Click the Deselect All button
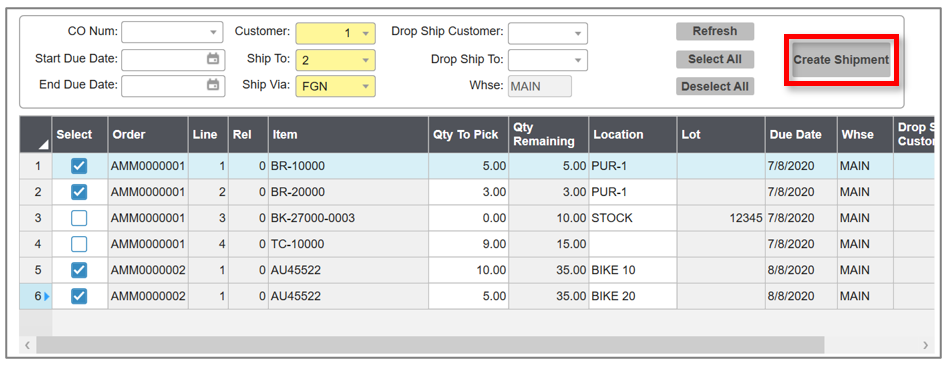The width and height of the screenshot is (948, 365). 715,86
